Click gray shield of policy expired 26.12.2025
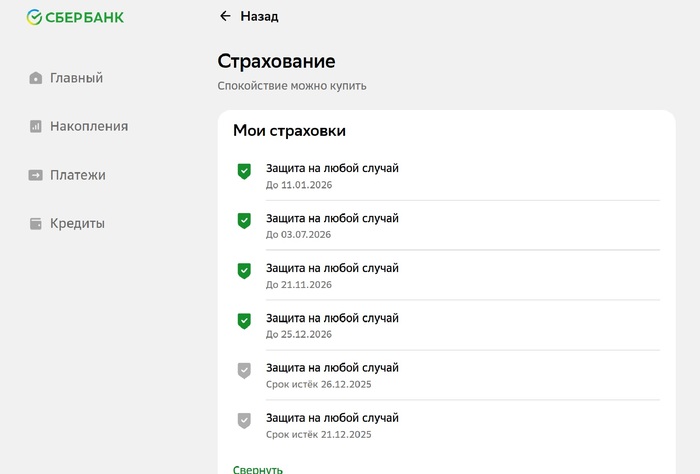Viewport: 700px width, 474px height. click(244, 371)
